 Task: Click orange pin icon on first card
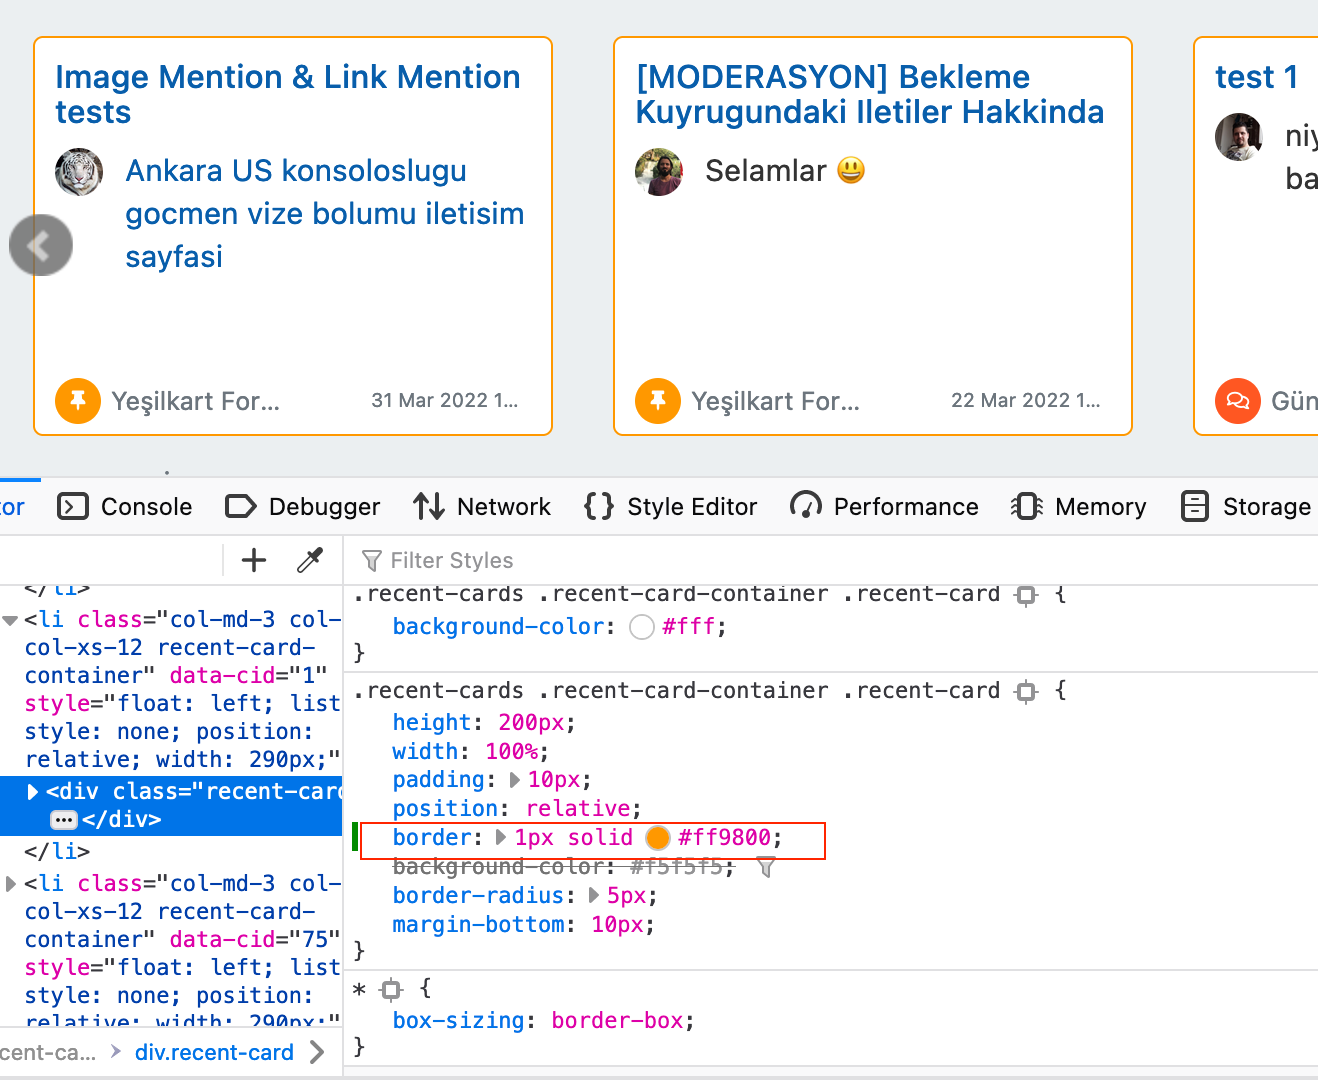tap(78, 401)
